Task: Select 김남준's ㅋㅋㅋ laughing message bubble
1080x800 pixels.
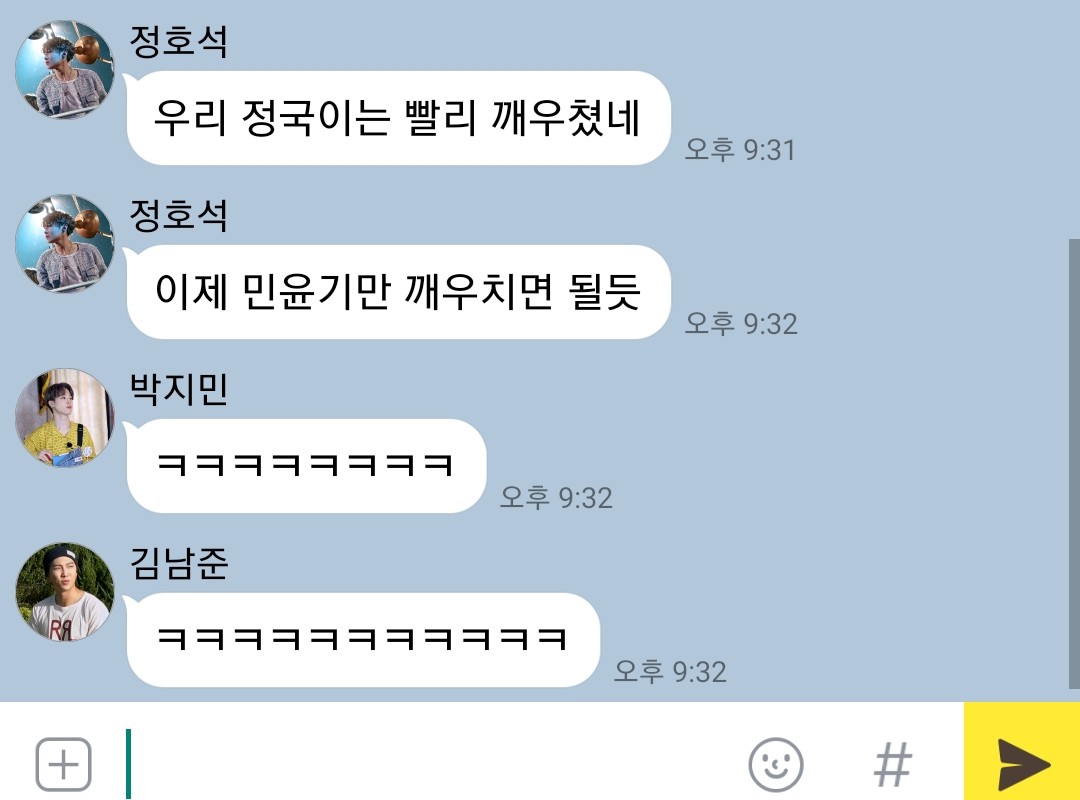Action: 362,639
